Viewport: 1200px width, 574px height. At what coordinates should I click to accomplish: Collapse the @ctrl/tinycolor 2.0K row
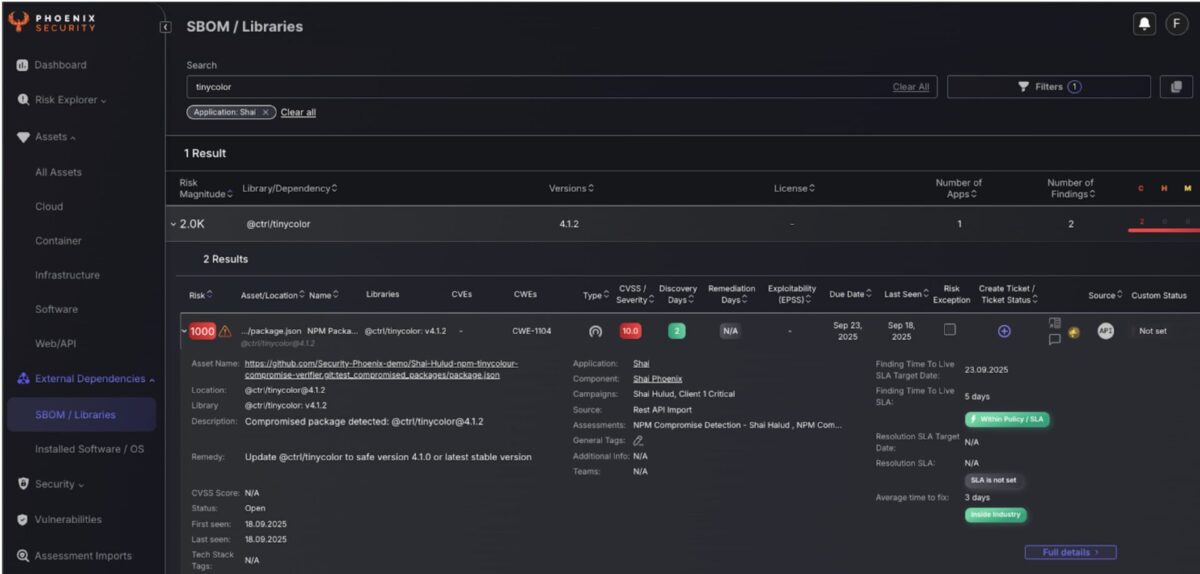(173, 224)
